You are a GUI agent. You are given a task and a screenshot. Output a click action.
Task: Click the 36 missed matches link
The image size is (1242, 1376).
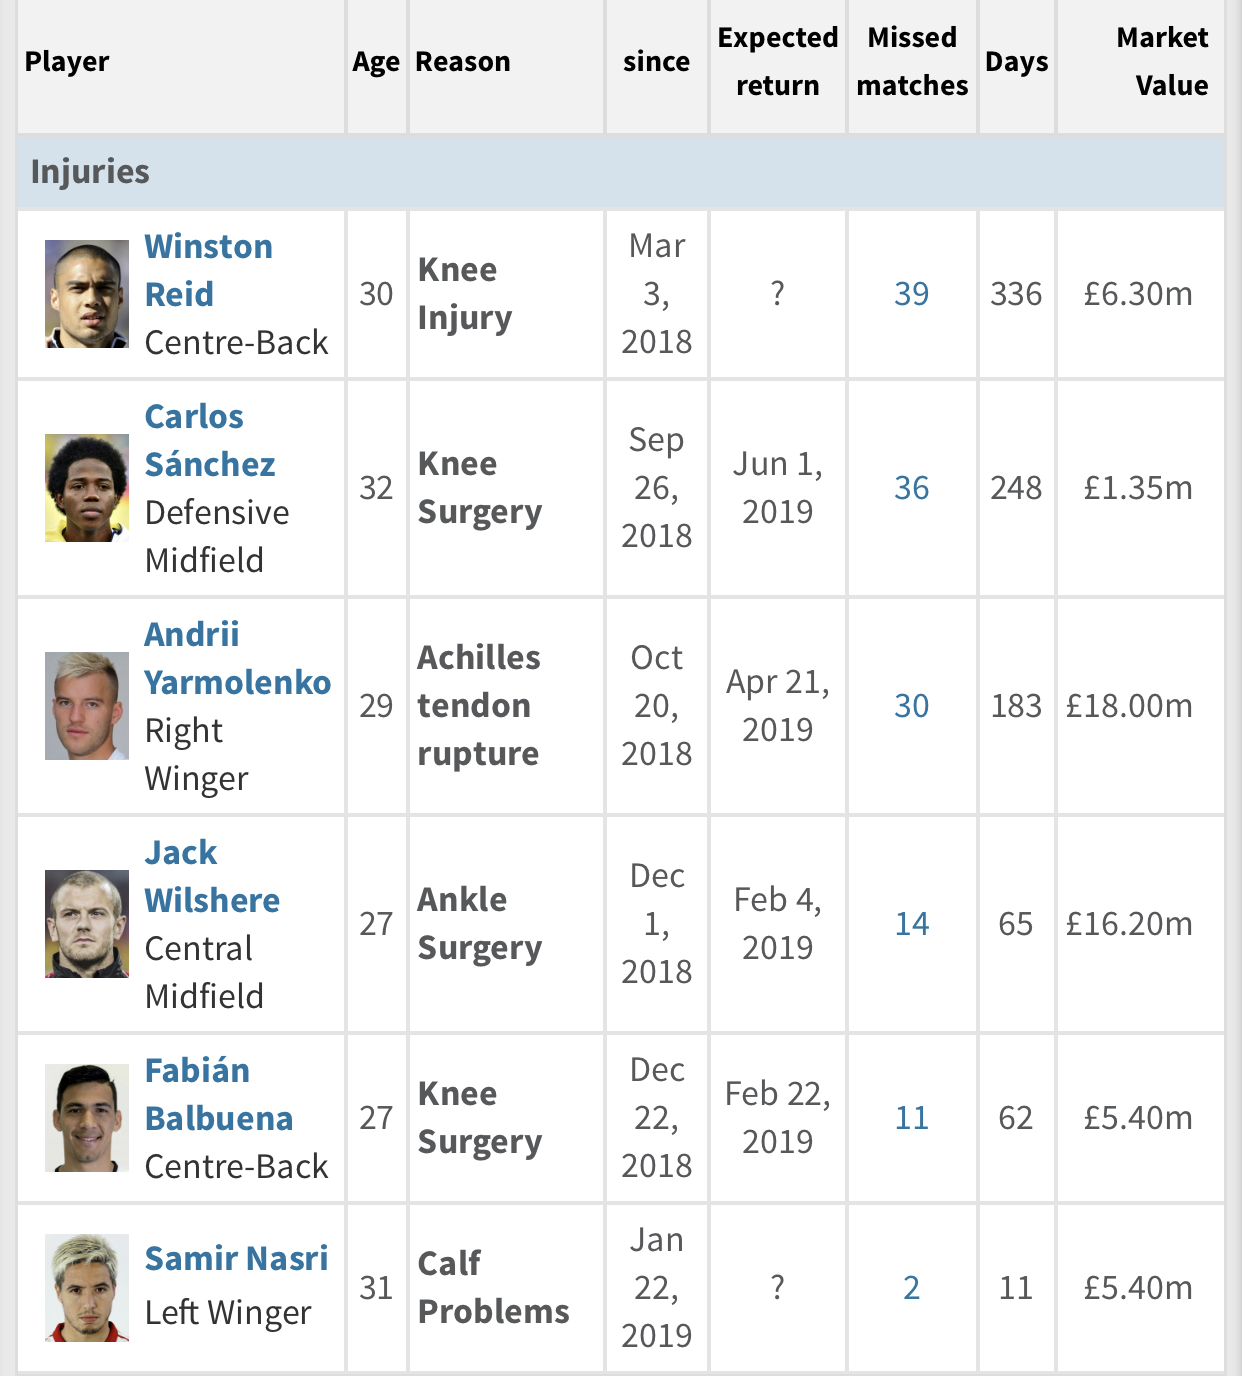(912, 488)
